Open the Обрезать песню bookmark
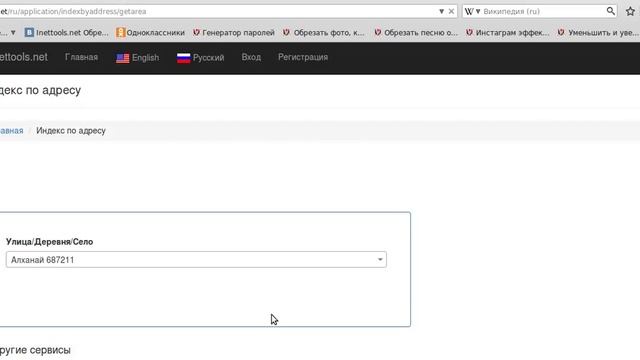The width and height of the screenshot is (640, 360). point(416,33)
